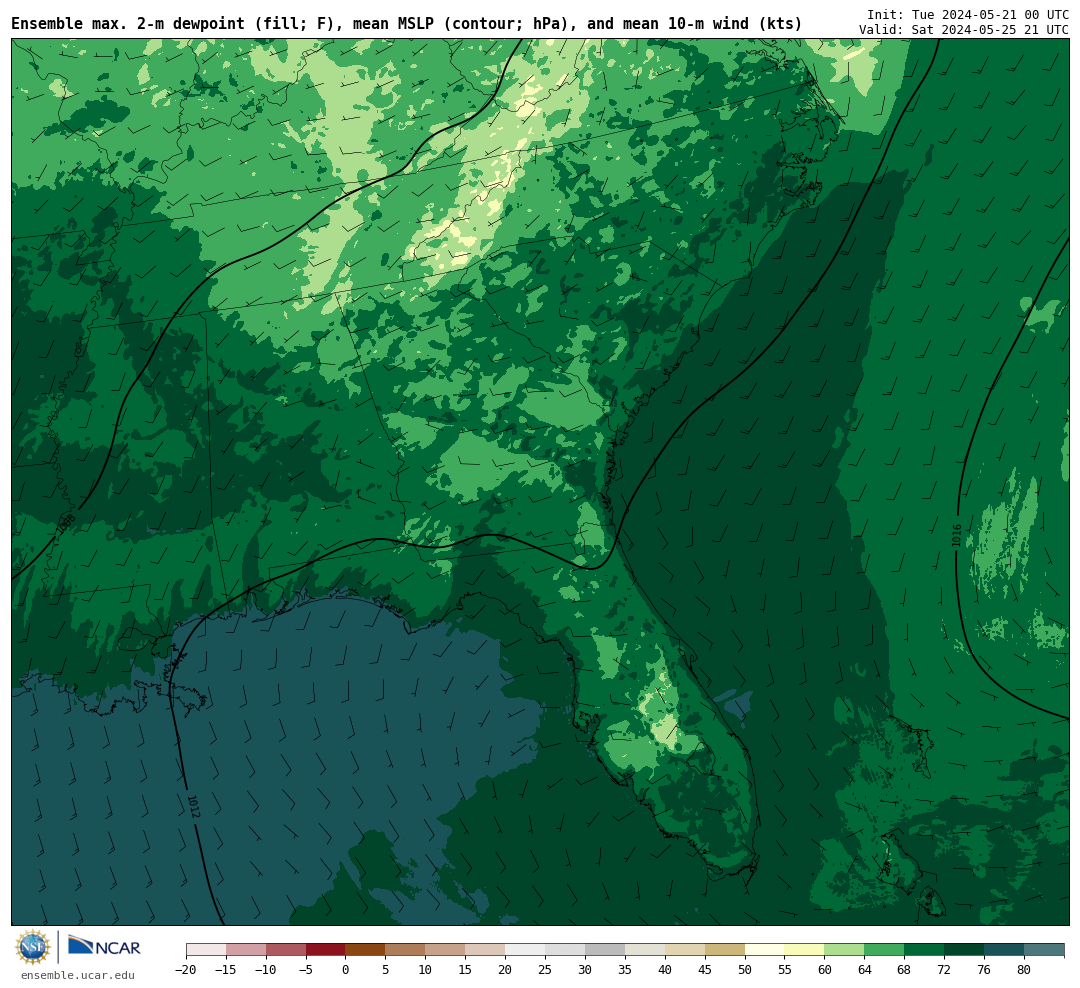1080x988 pixels.
Task: Click the colorbar label 72
Action: pyautogui.click(x=945, y=970)
